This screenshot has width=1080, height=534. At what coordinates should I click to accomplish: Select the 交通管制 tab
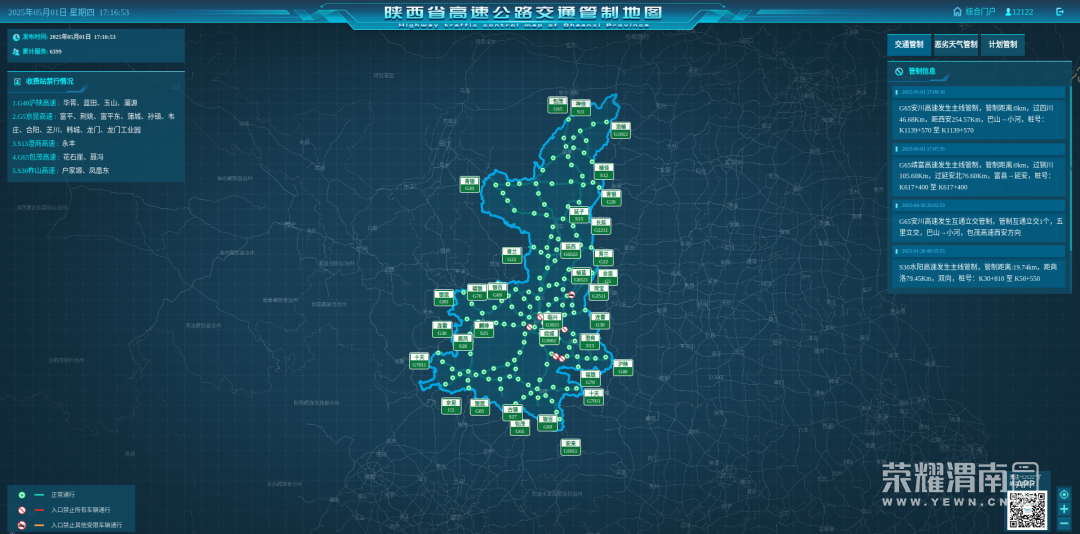(x=908, y=45)
